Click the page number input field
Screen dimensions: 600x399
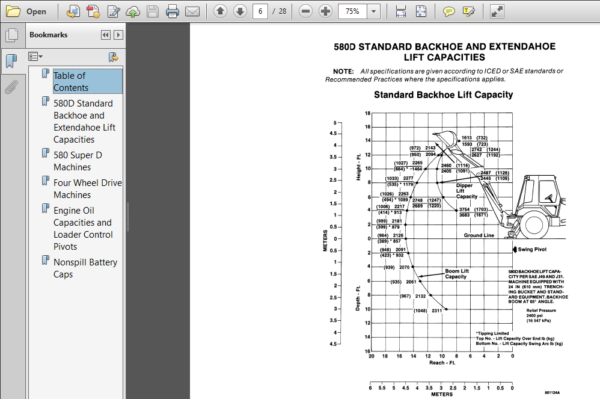260,11
